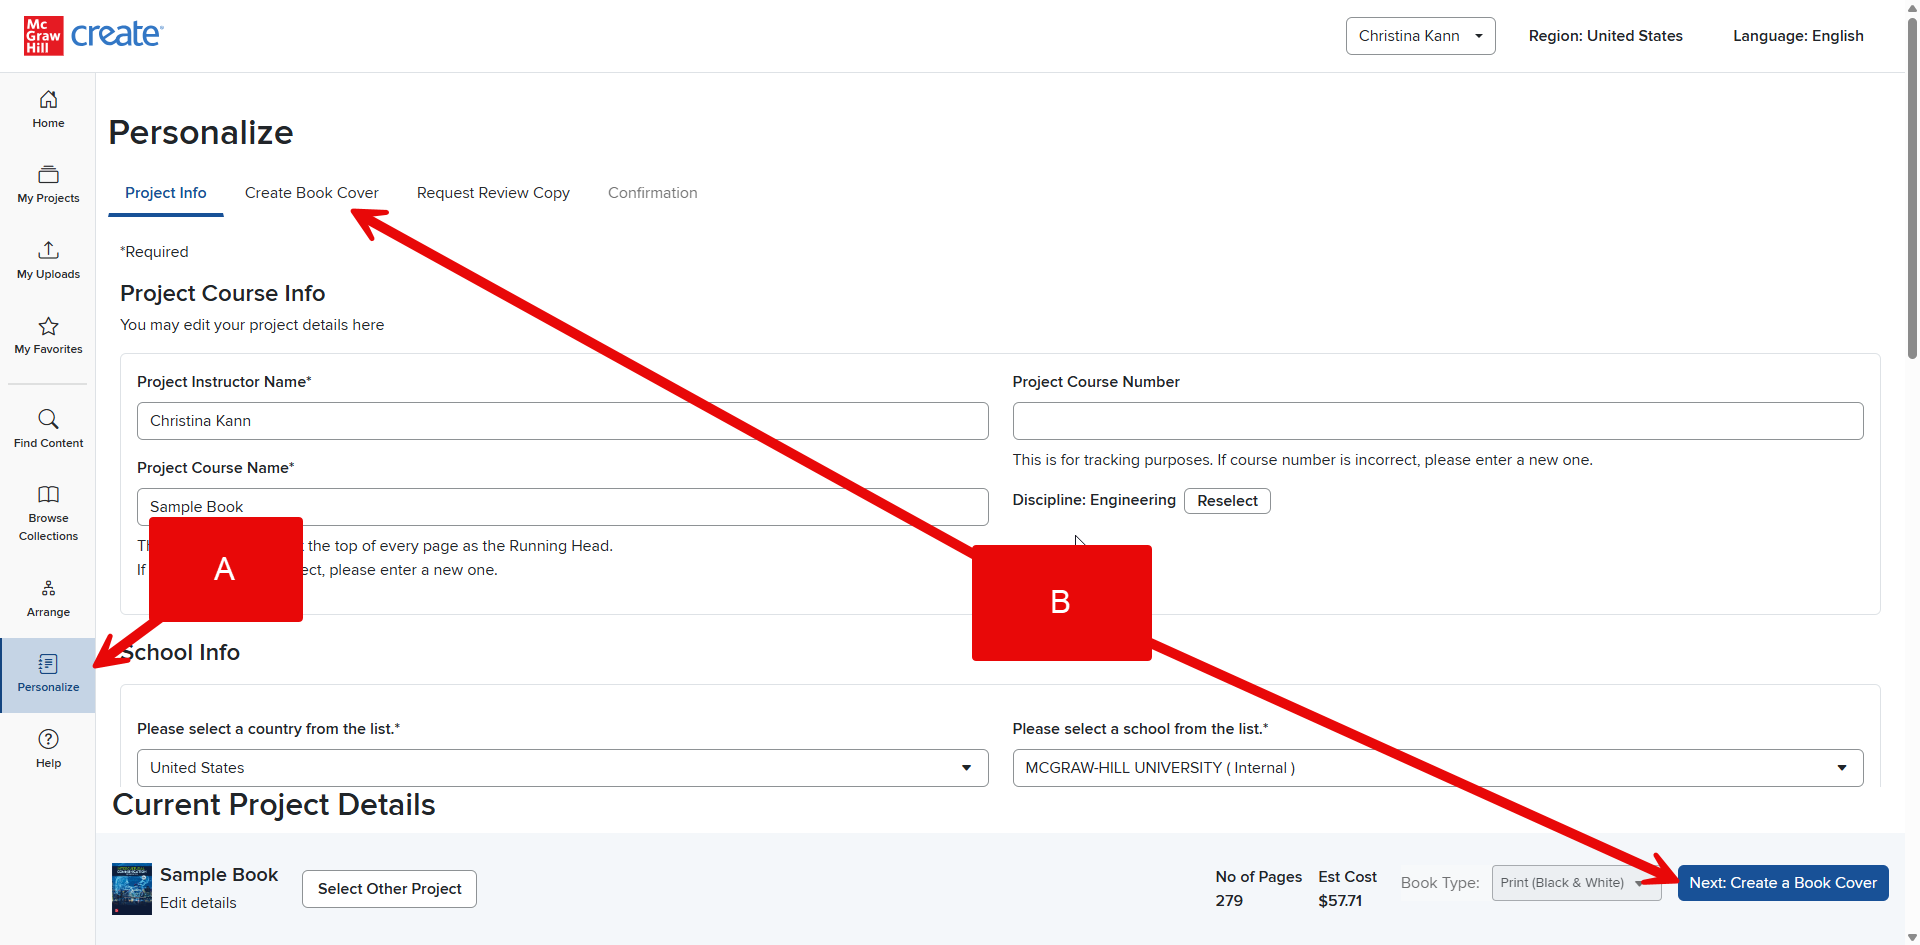
Task: Click the McGraw Hill Create logo
Action: (93, 35)
